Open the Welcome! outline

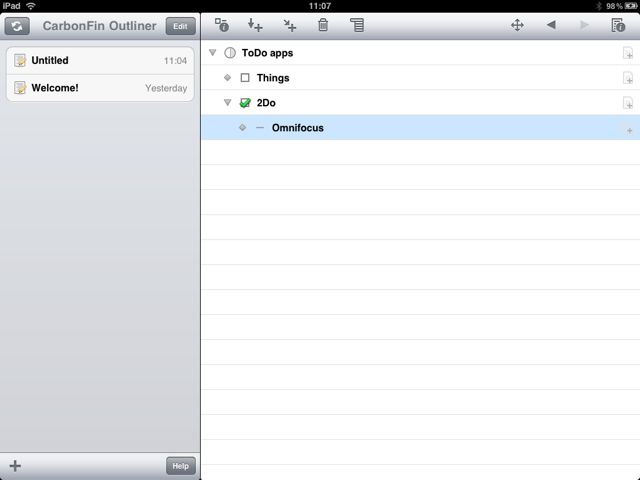click(x=100, y=88)
